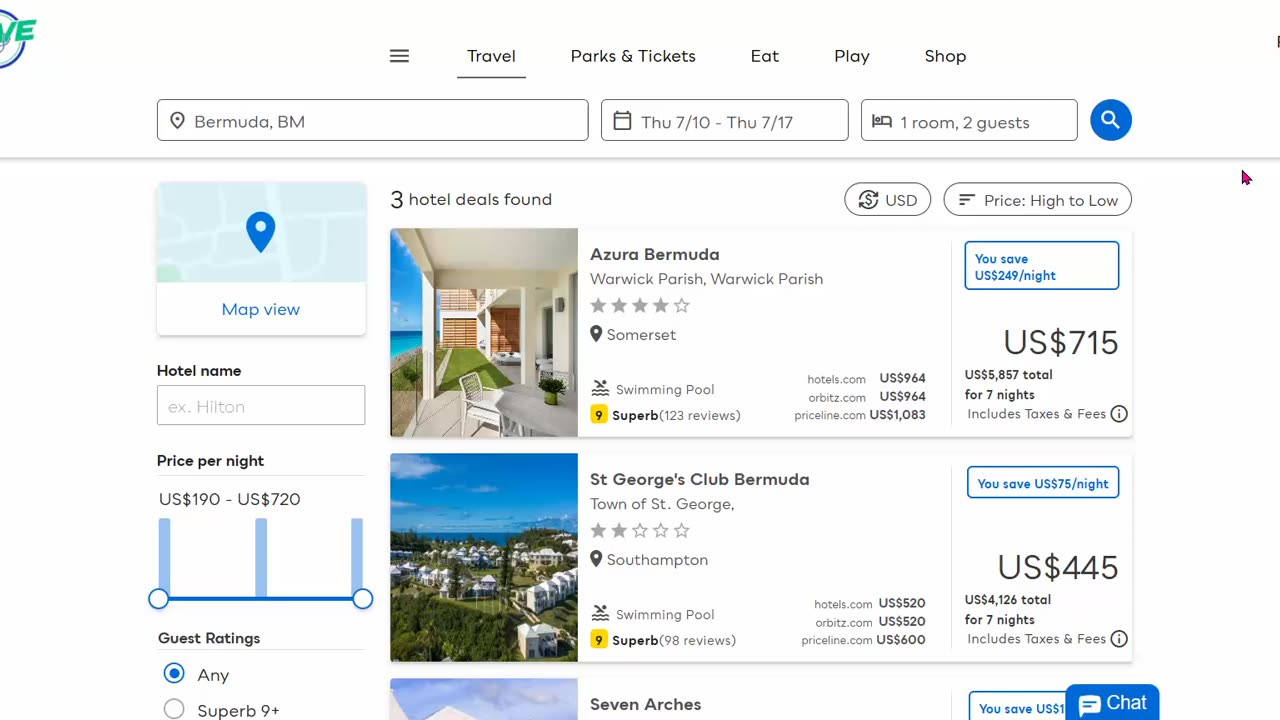
Task: Open the Map view link
Action: 261,309
